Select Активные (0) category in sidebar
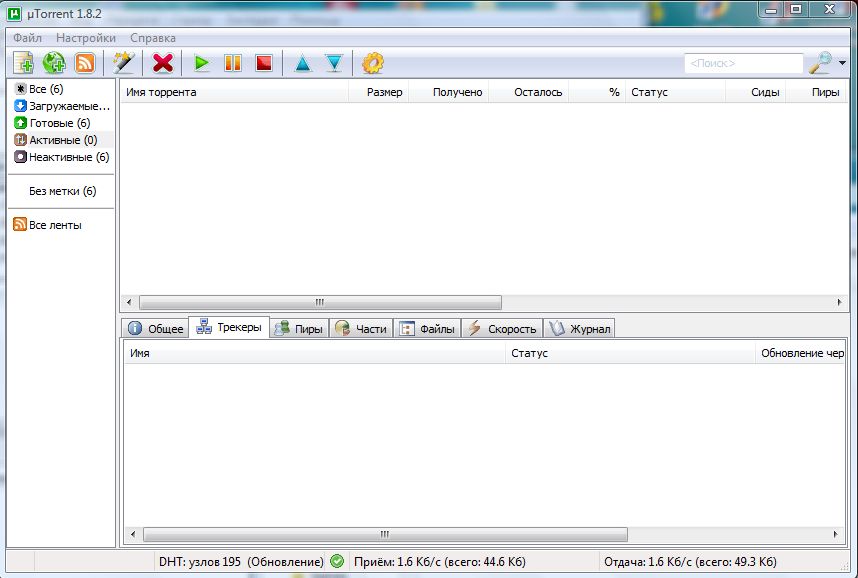The image size is (858, 578). 56,140
